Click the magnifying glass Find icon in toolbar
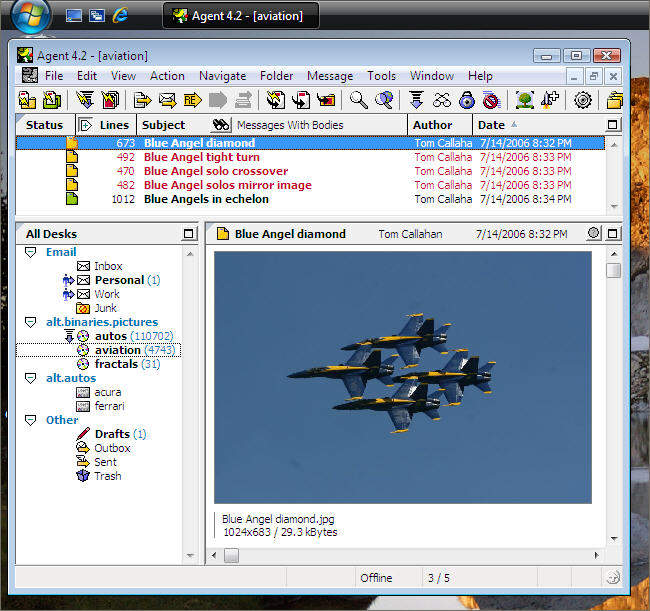The image size is (650, 611). click(x=358, y=100)
